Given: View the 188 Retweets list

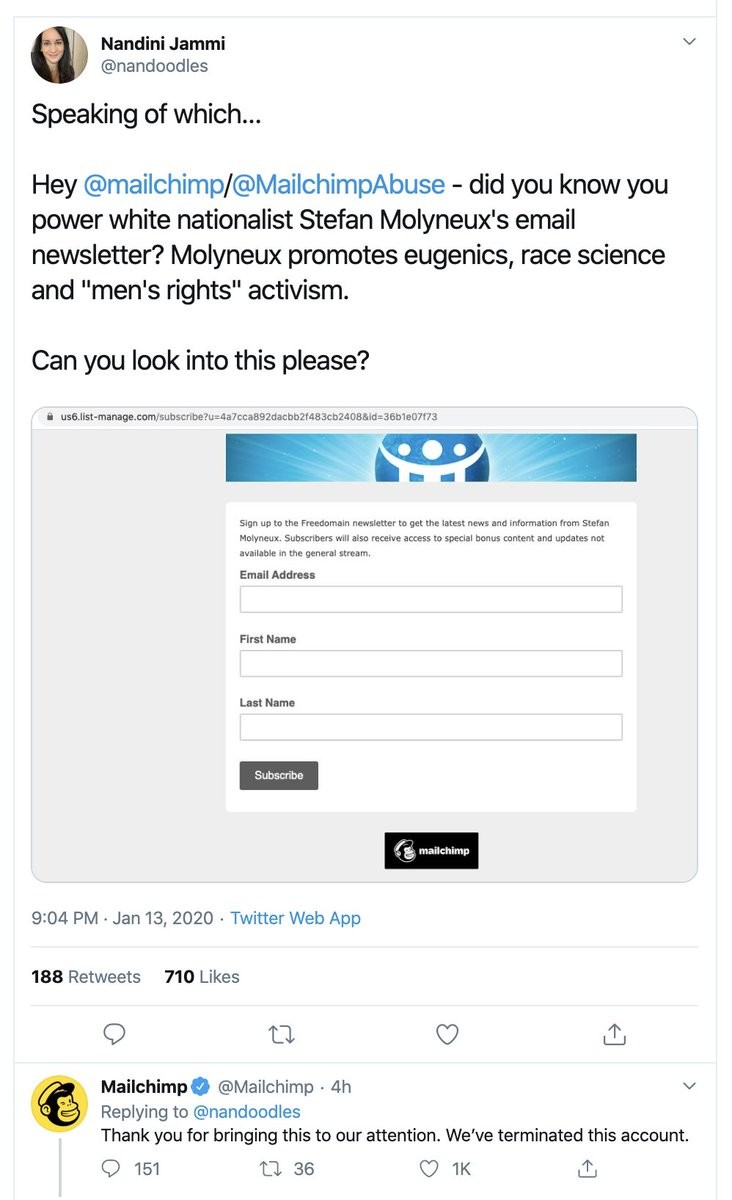Looking at the screenshot, I should tap(86, 977).
